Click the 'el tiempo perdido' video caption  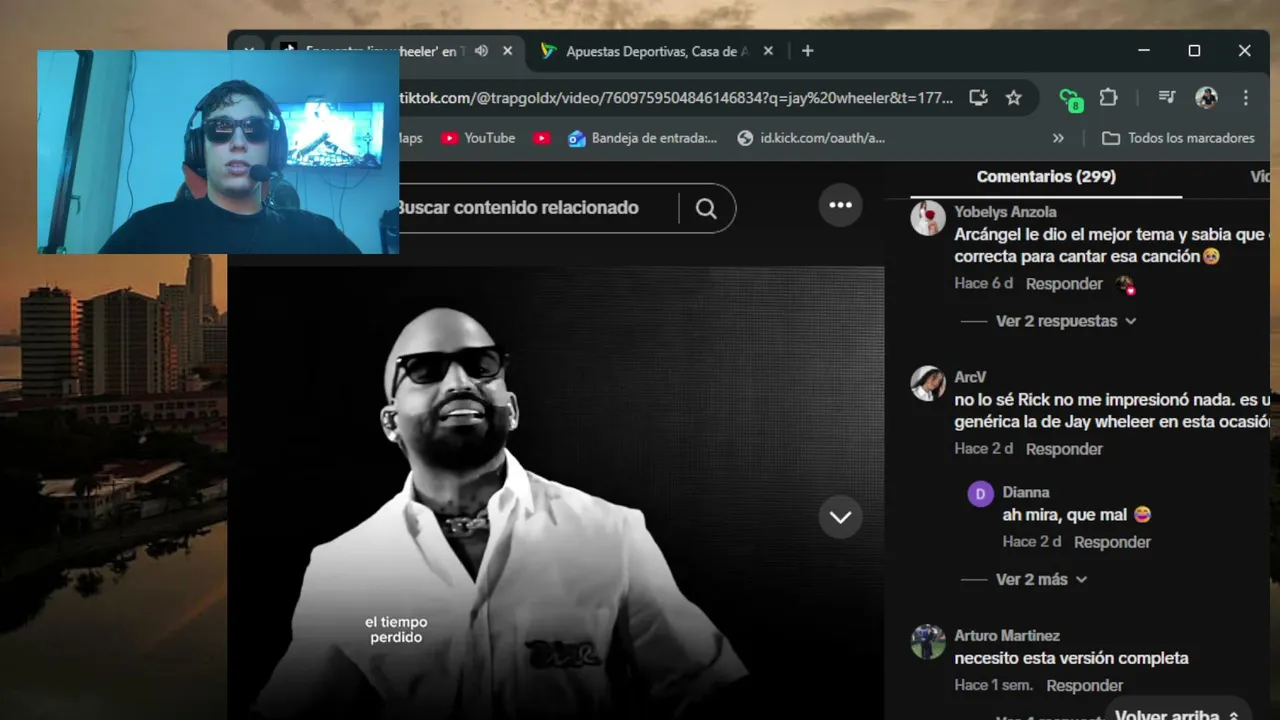[396, 630]
